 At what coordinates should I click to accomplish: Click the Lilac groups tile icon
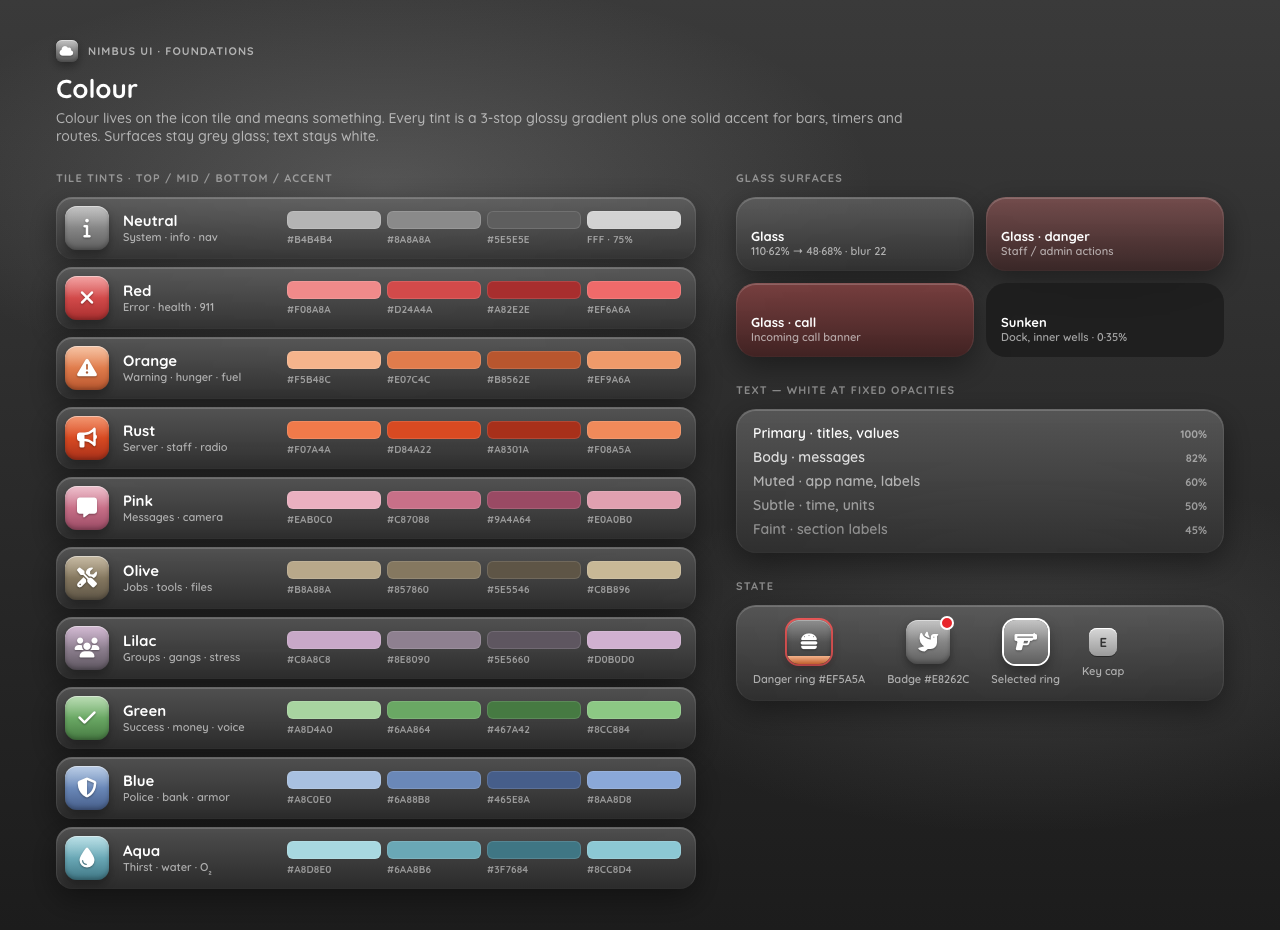point(87,648)
